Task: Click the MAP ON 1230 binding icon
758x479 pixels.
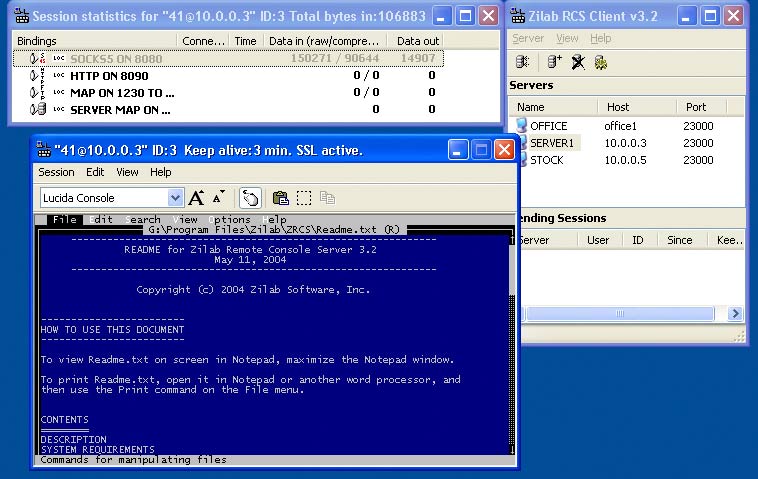Action: pyautogui.click(x=37, y=92)
